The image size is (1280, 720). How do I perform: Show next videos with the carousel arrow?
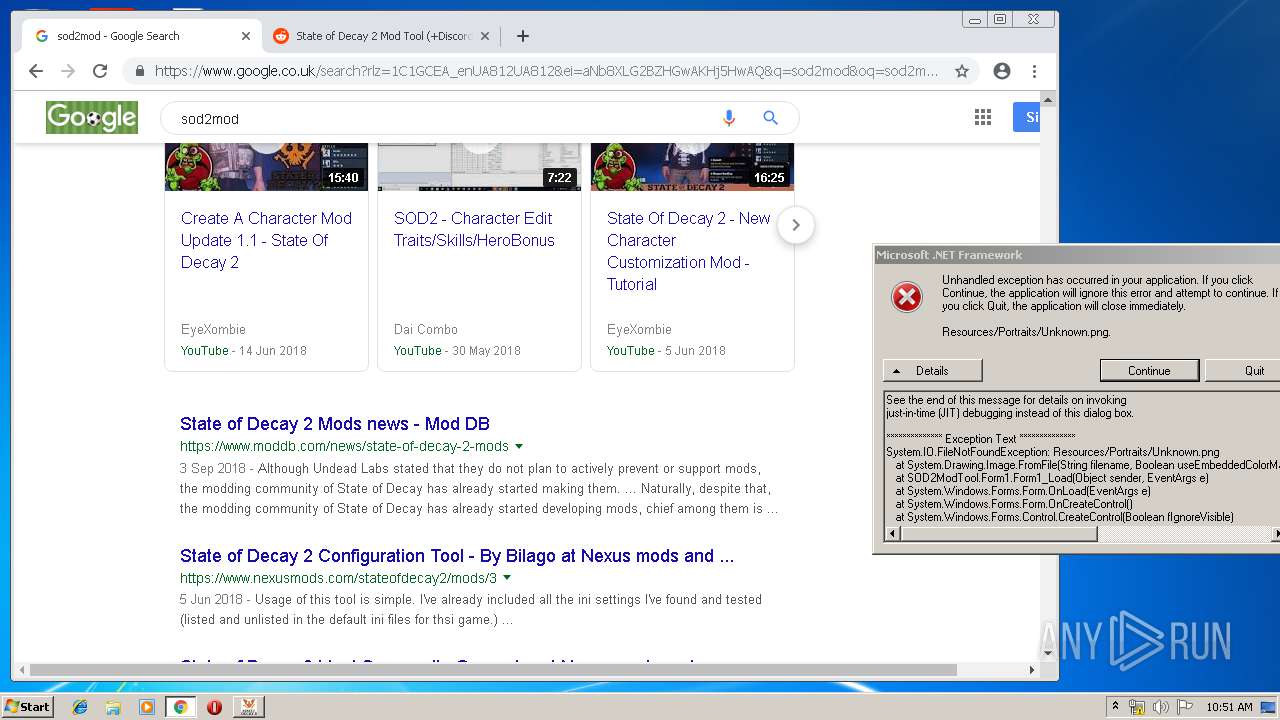(x=796, y=225)
